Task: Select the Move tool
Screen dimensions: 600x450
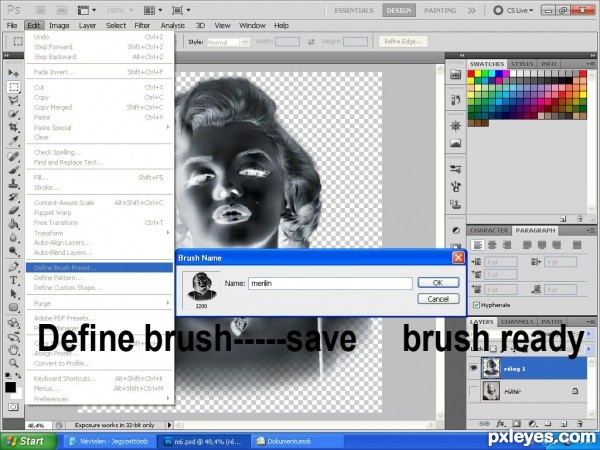Action: [13, 73]
